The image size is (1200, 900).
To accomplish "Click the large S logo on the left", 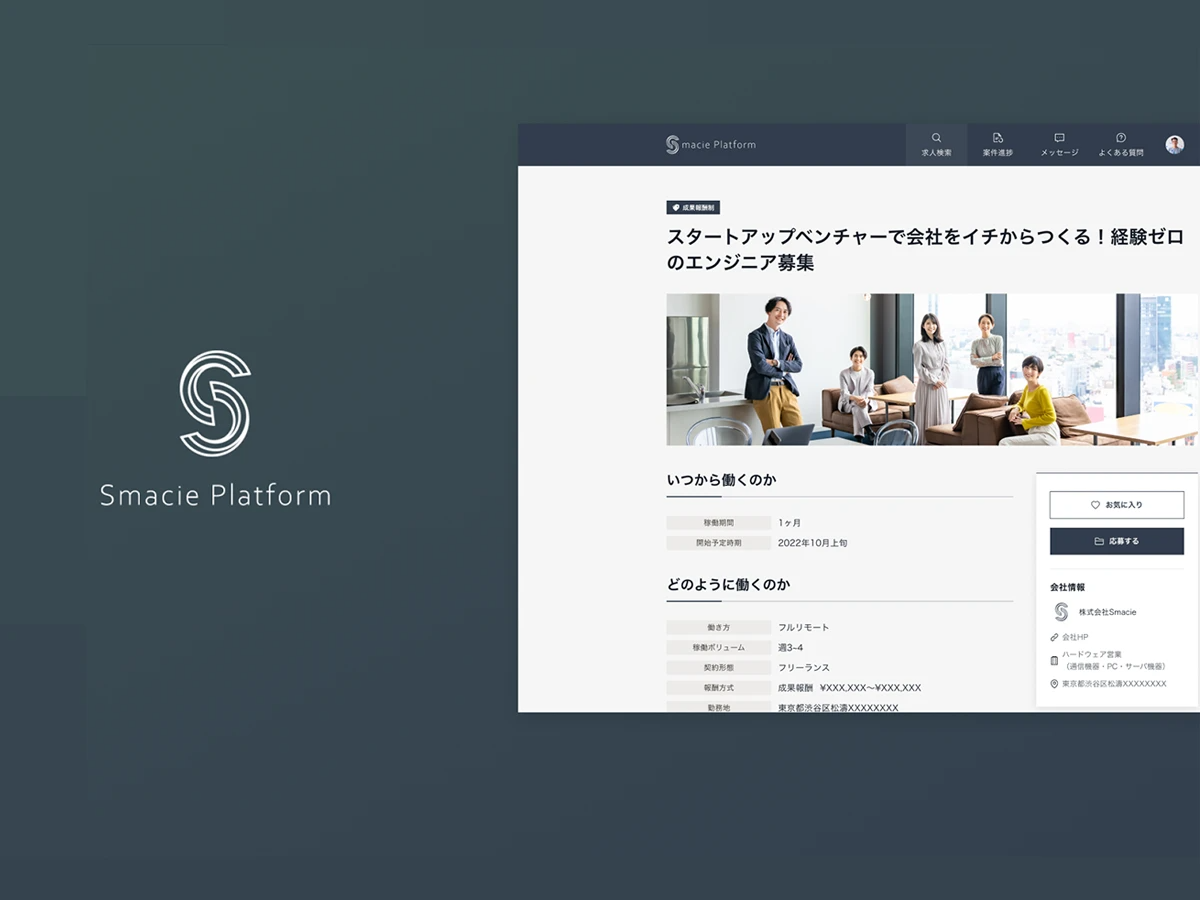I will click(215, 403).
